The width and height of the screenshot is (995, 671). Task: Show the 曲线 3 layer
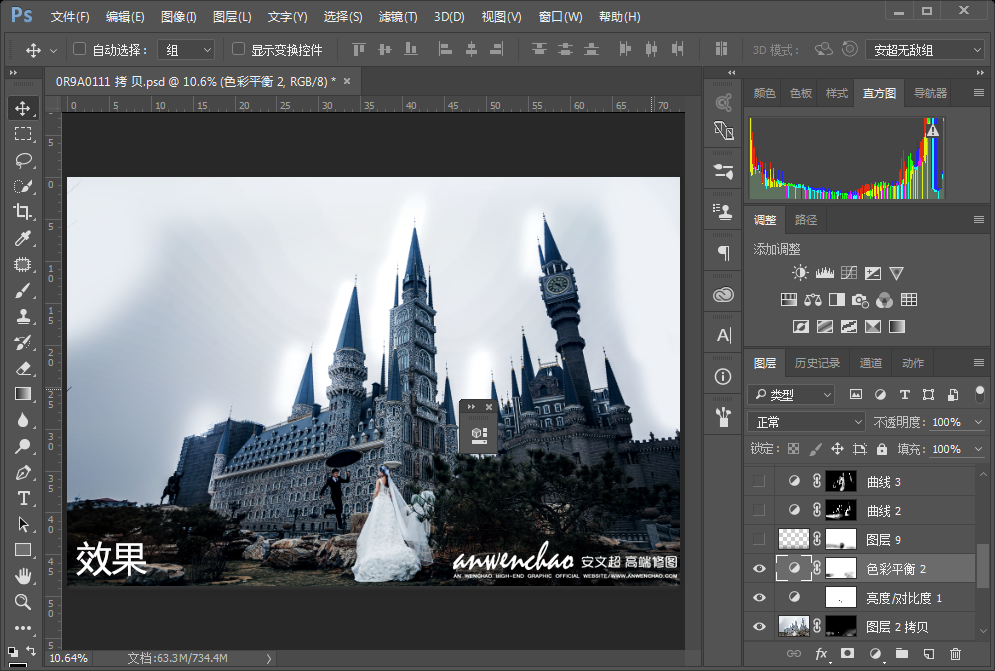(759, 482)
